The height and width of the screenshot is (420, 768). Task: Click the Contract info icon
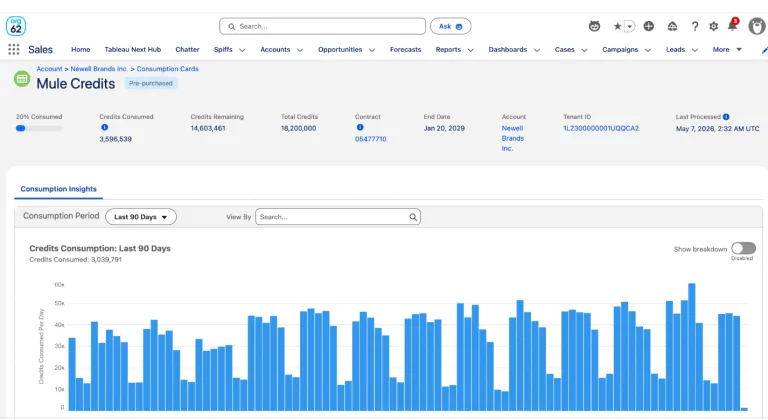360,127
